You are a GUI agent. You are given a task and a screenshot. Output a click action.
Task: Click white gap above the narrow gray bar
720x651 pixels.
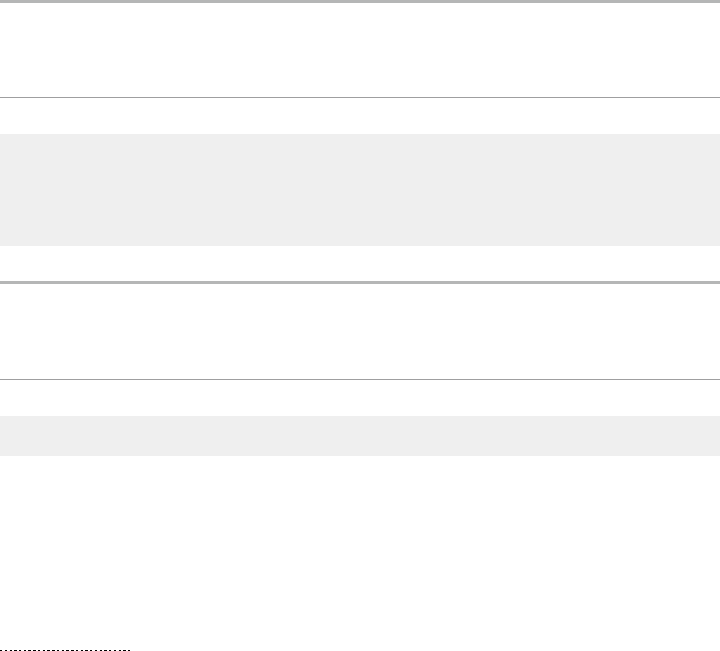(360, 398)
